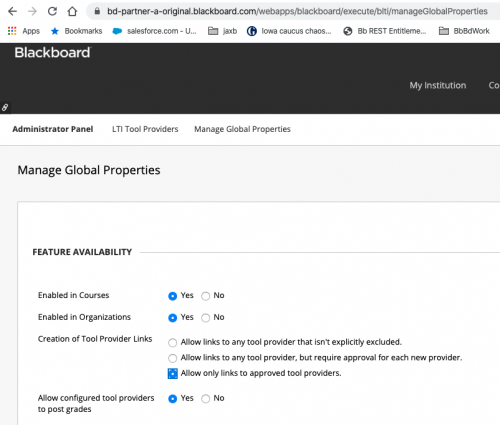500x425 pixels.
Task: Select No for tool providers posting grades
Action: click(x=206, y=399)
